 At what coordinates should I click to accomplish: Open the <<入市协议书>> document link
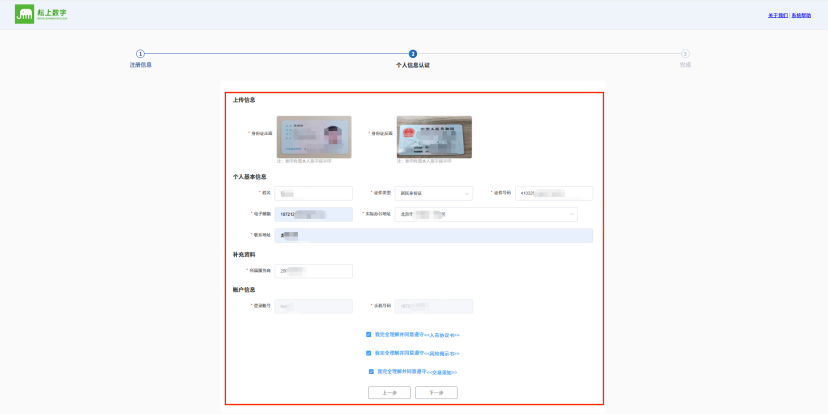(443, 335)
